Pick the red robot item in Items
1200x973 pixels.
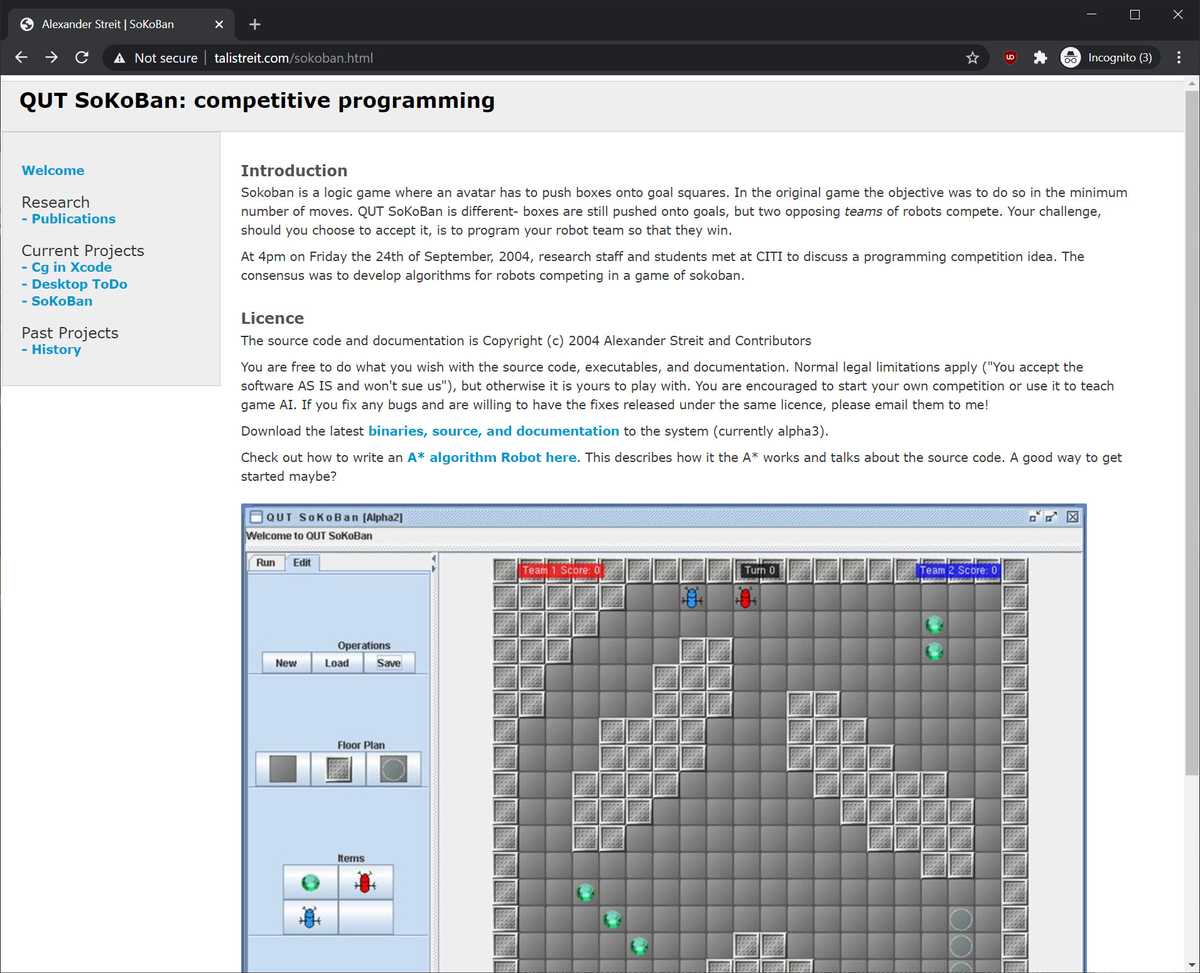365,883
